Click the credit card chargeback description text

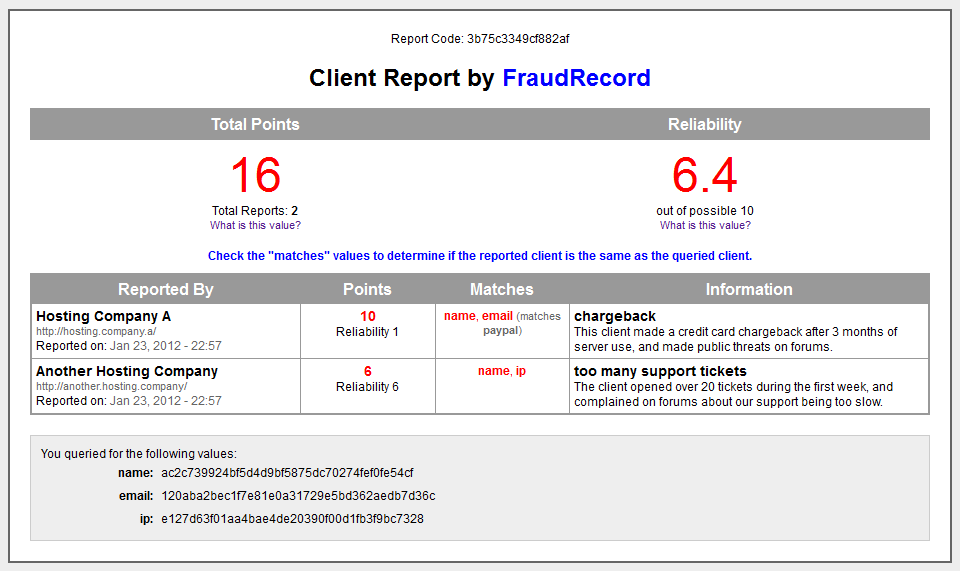pos(735,339)
